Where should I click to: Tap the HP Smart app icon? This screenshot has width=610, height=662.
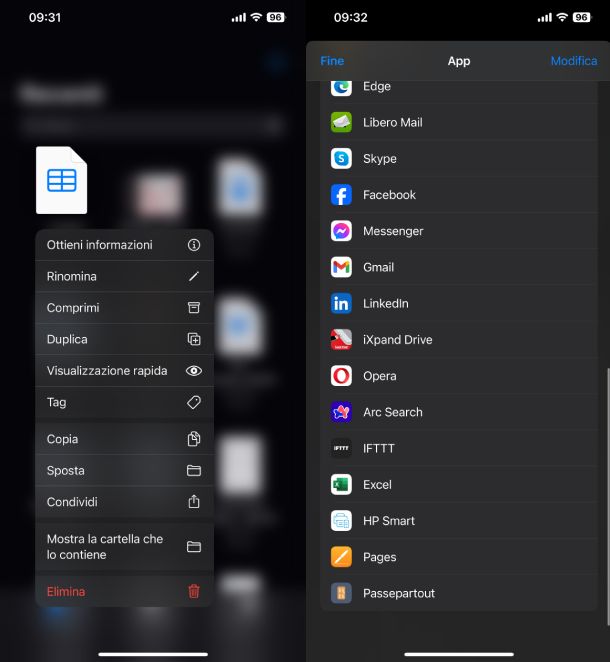pyautogui.click(x=341, y=521)
